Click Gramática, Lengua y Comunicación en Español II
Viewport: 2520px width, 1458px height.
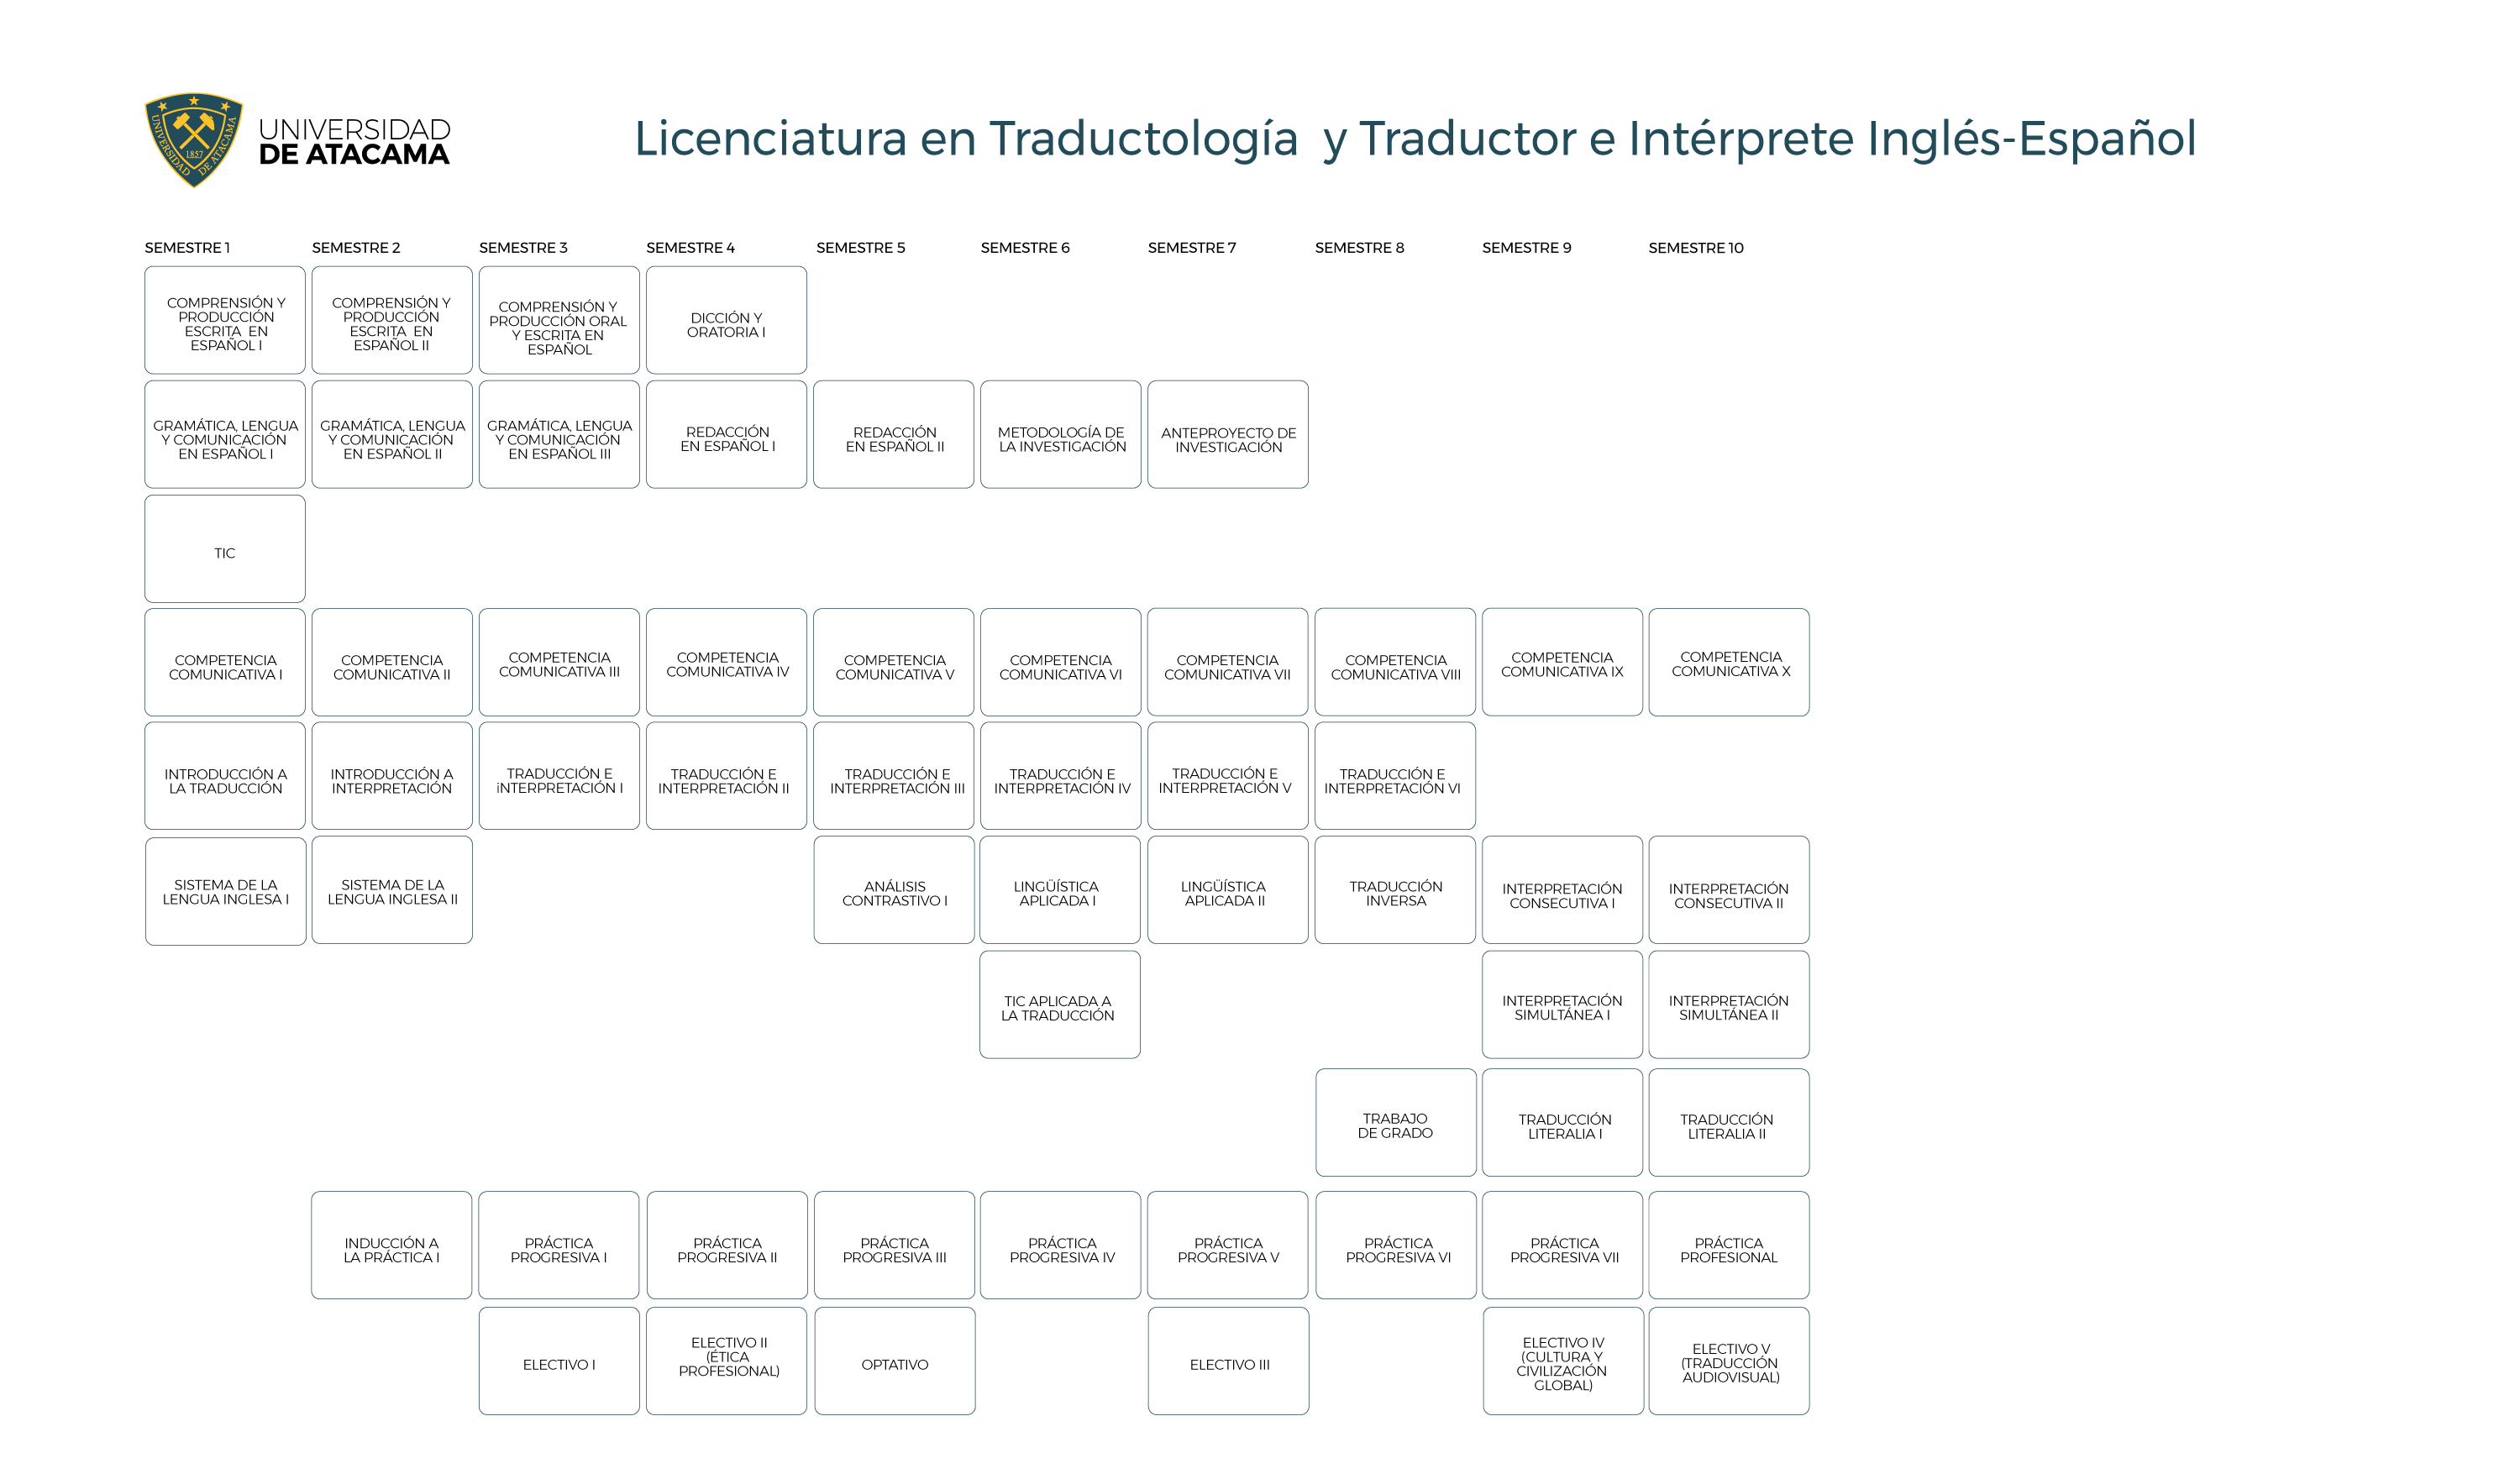pos(392,434)
